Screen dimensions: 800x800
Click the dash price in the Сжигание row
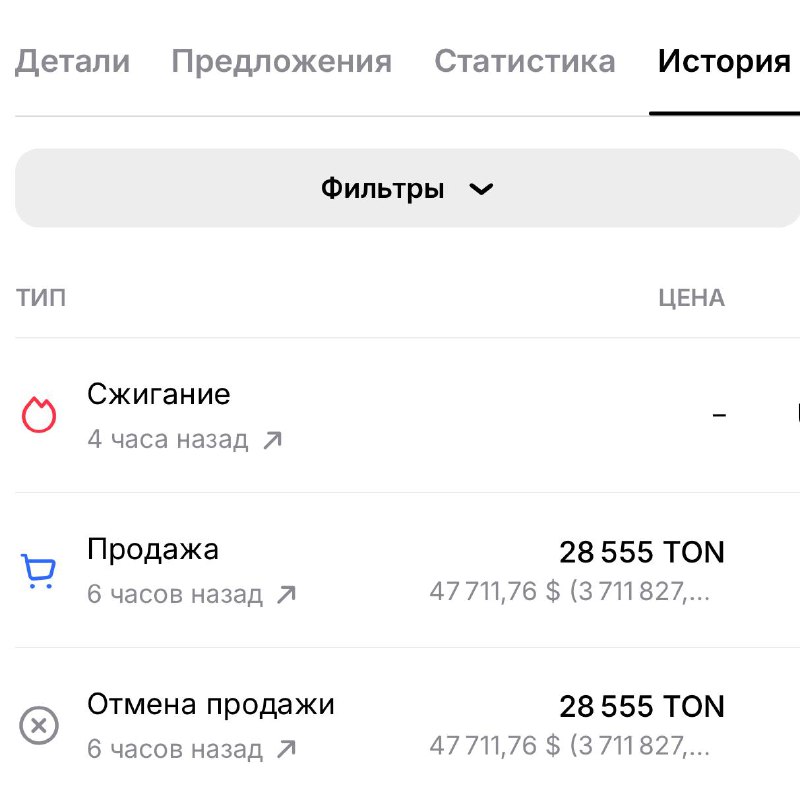pos(720,415)
